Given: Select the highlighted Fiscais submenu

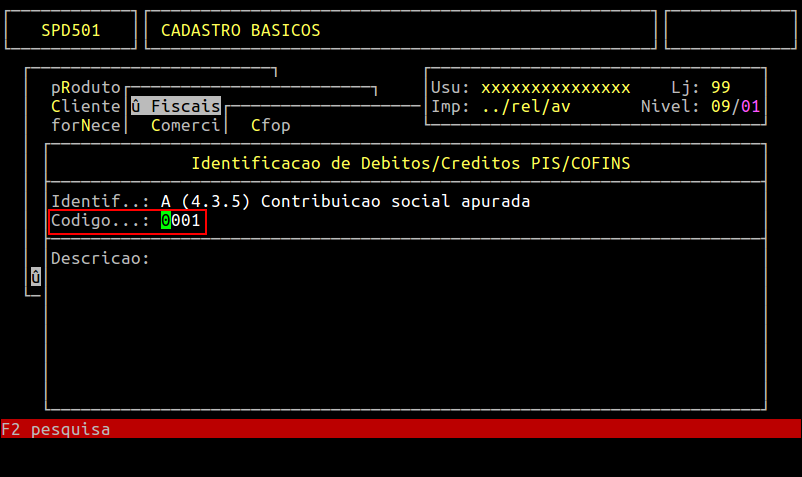Looking at the screenshot, I should pyautogui.click(x=175, y=106).
